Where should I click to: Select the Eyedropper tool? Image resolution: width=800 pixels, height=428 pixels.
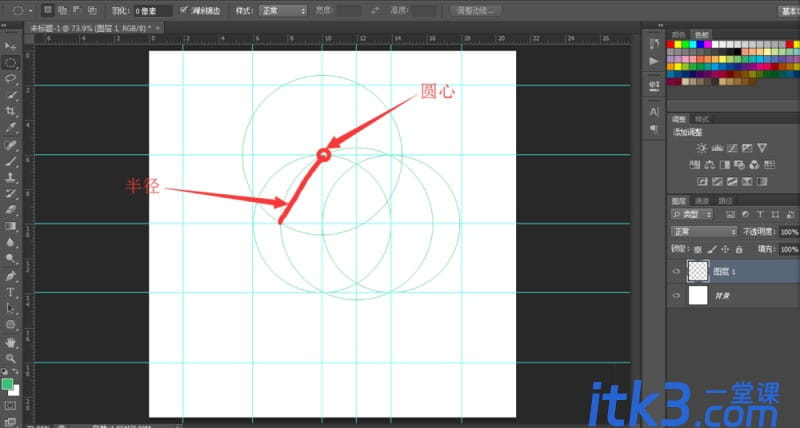(10, 128)
